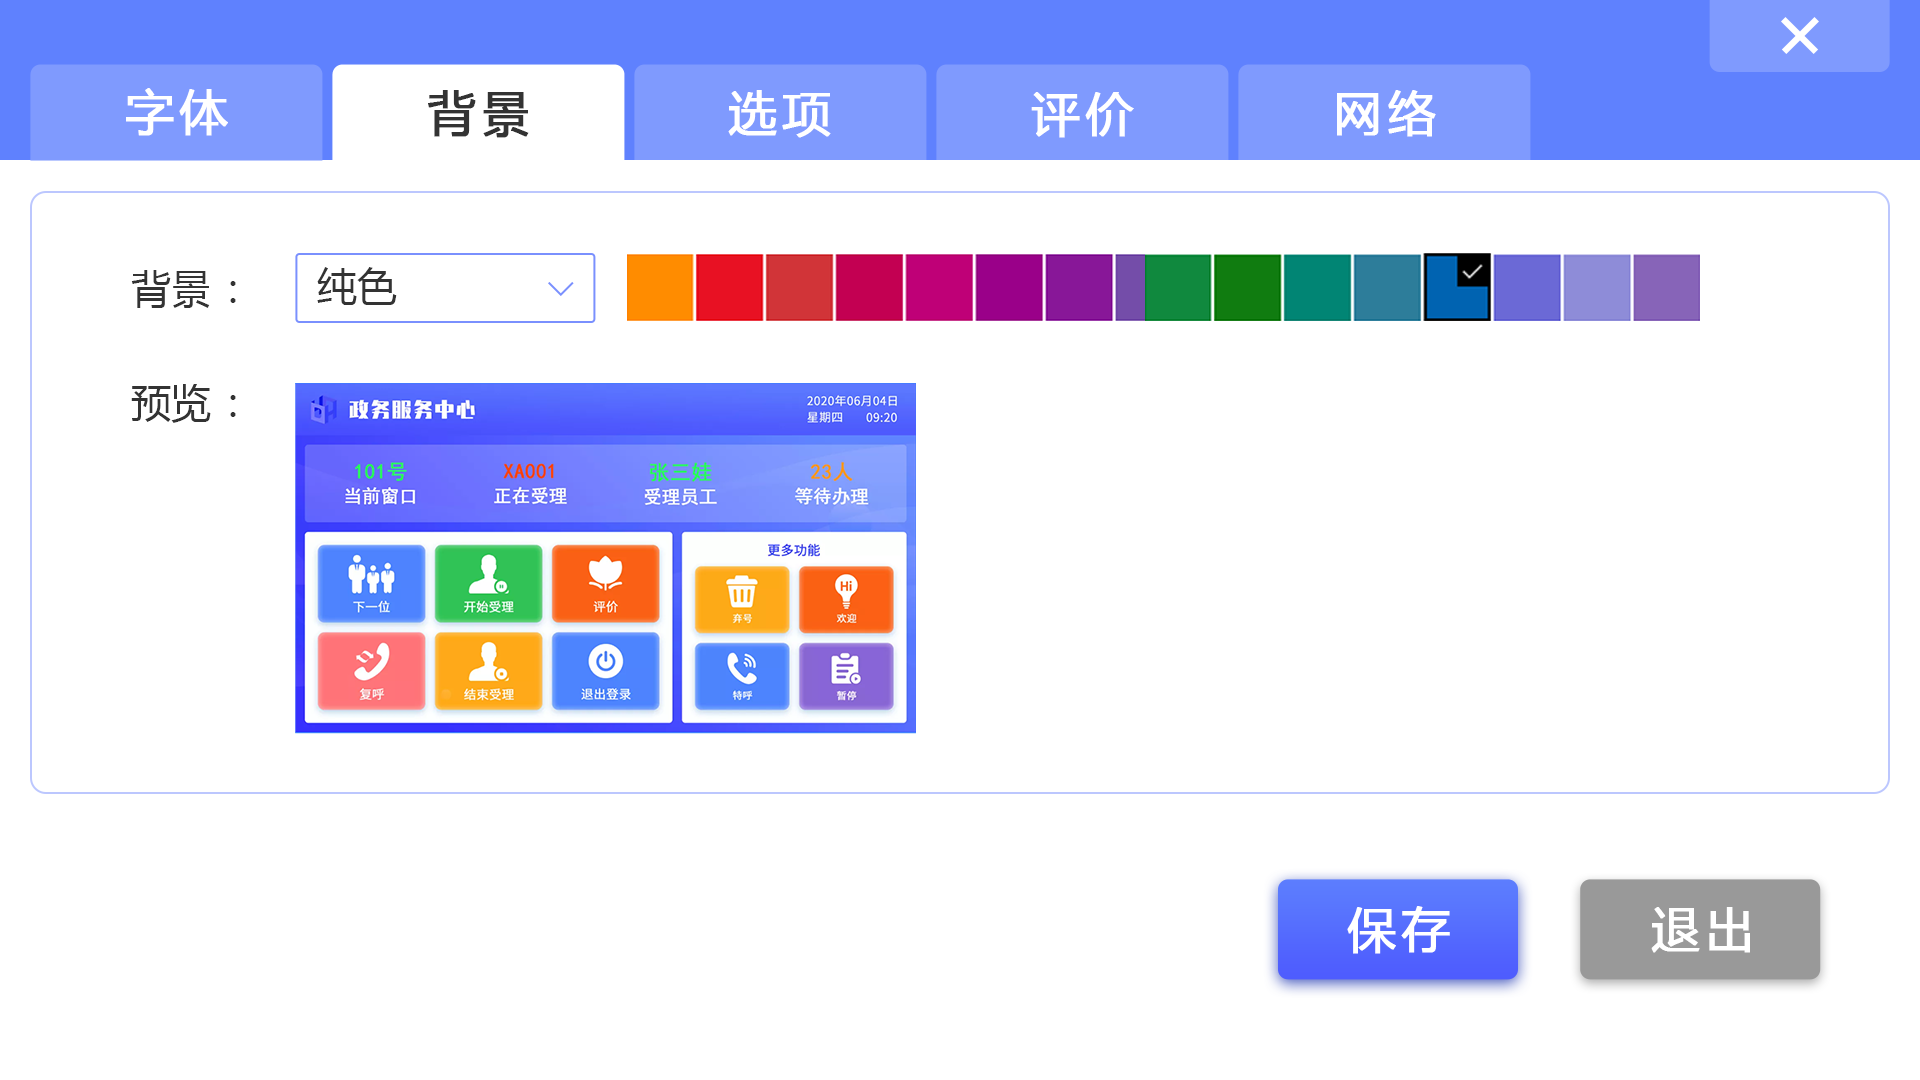Click the orange 评价 lotus icon in preview

coord(605,583)
